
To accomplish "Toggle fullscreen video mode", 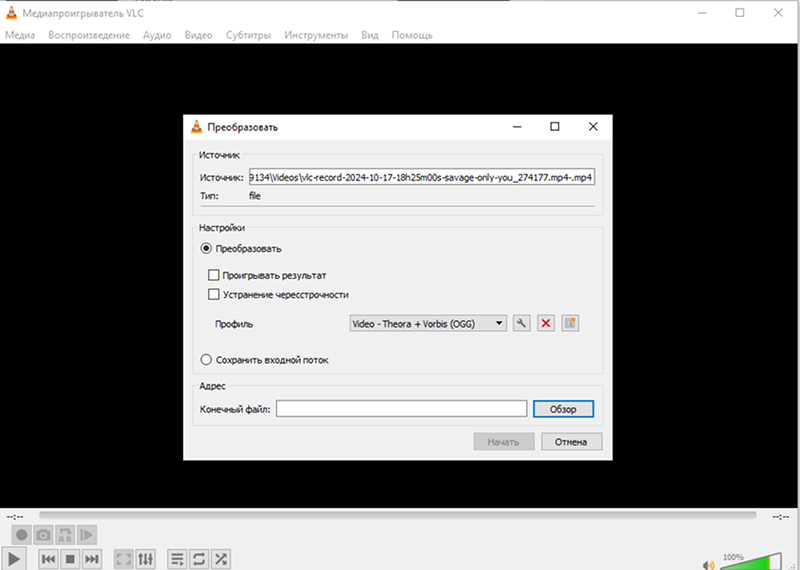I will pyautogui.click(x=123, y=559).
